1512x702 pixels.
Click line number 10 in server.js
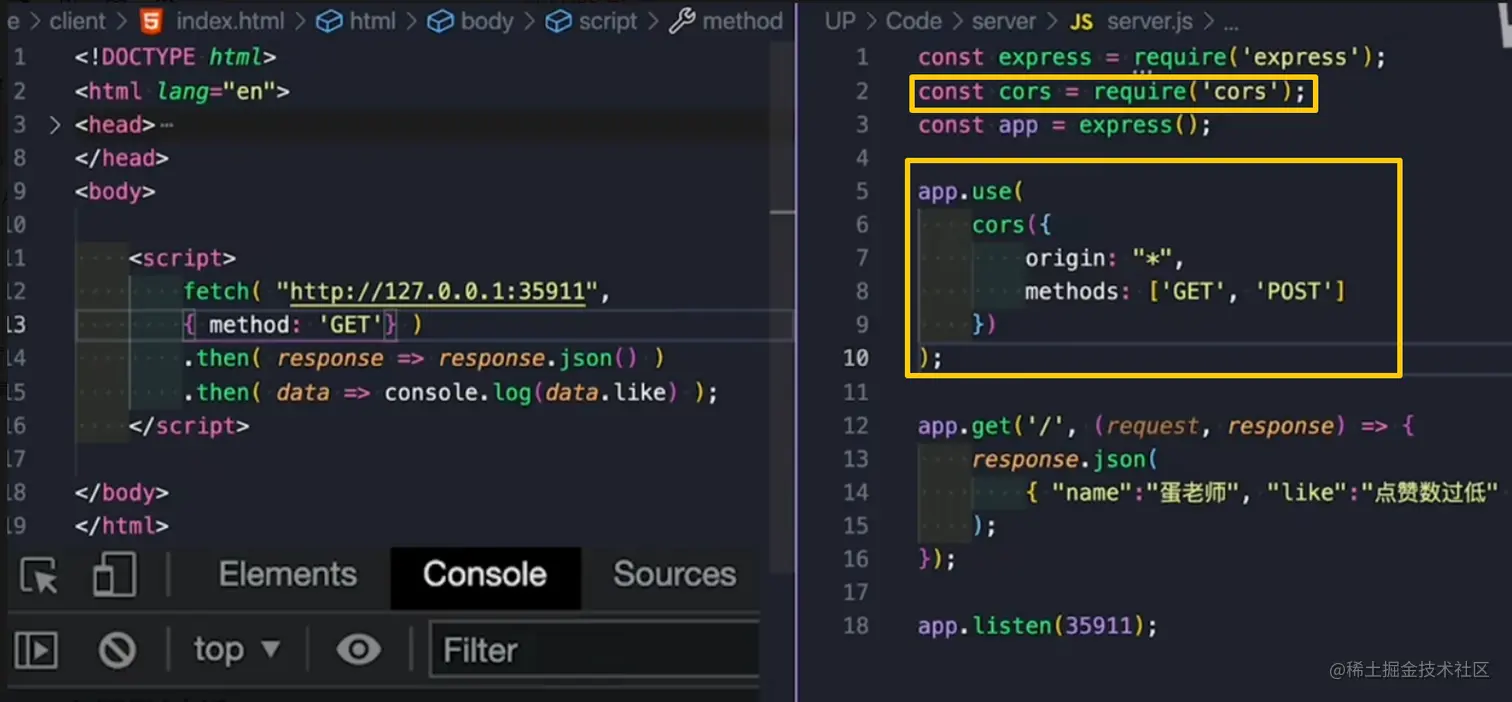pyautogui.click(x=856, y=359)
